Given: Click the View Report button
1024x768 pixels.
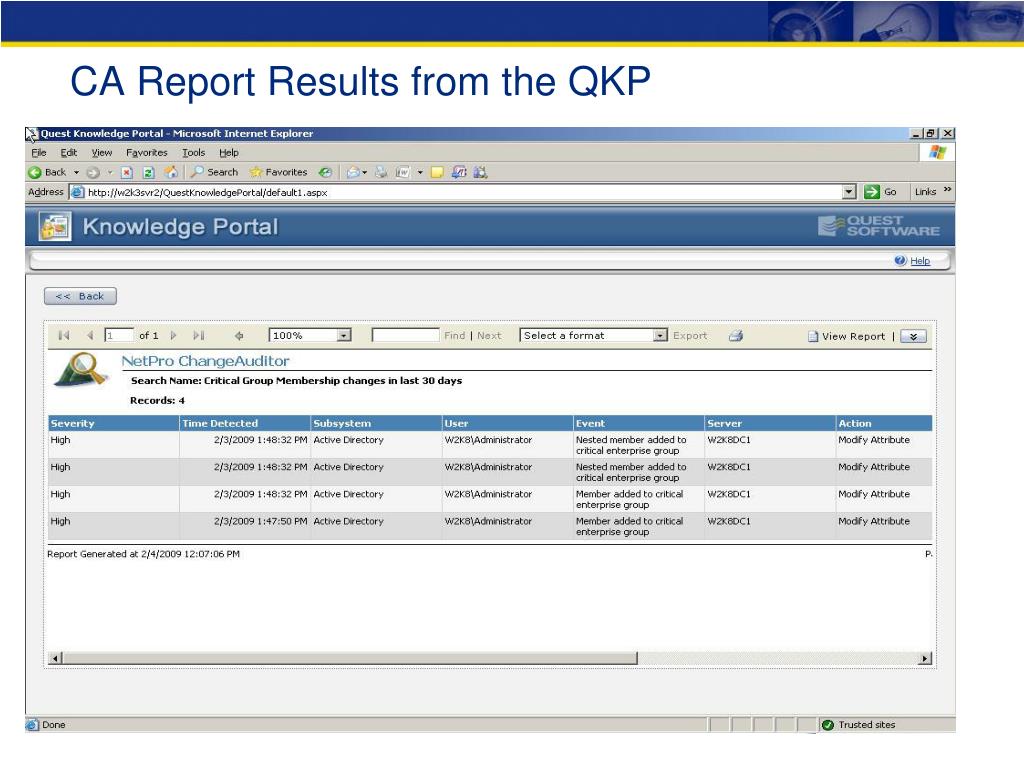Looking at the screenshot, I should point(847,336).
